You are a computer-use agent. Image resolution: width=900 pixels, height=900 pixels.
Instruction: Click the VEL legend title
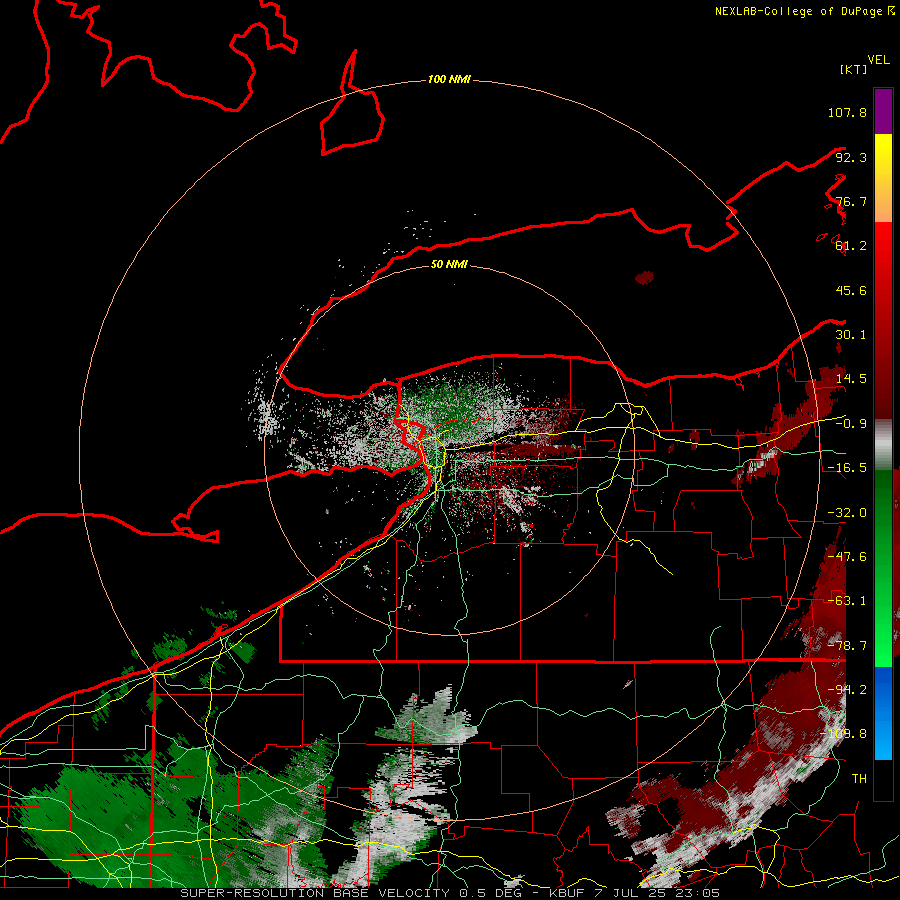tap(879, 59)
